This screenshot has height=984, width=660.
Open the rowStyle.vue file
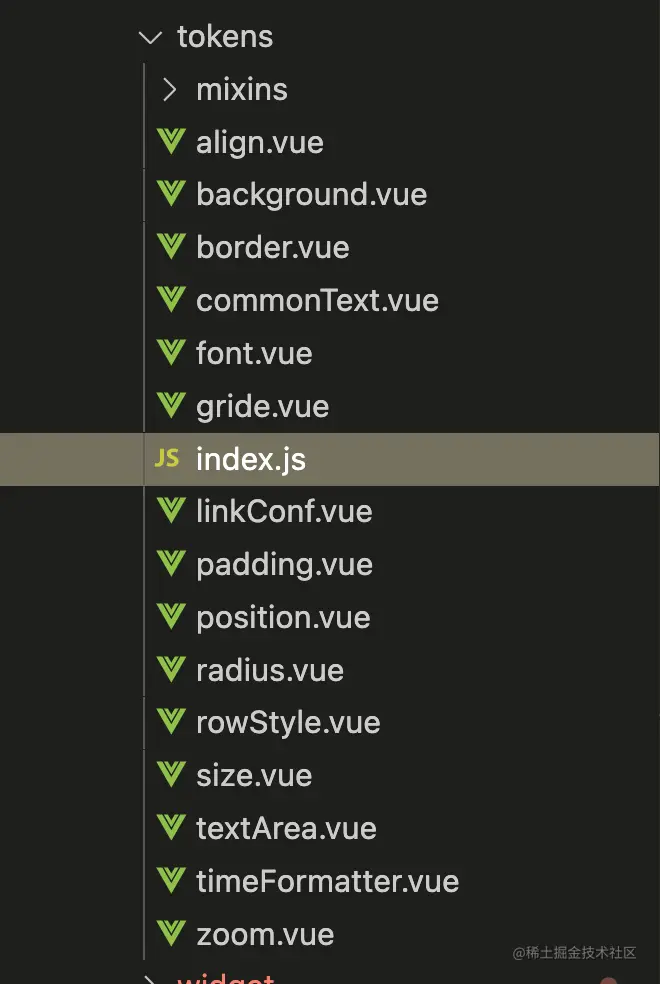(x=288, y=724)
